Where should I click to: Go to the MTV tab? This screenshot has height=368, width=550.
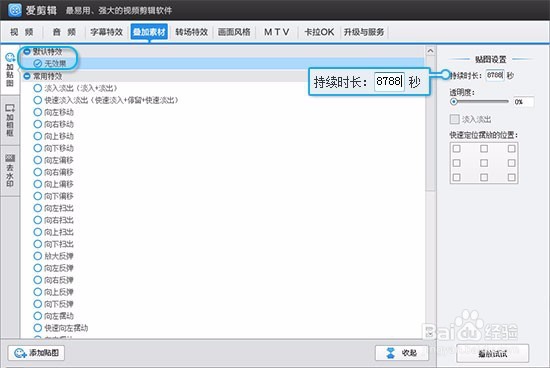click(276, 32)
